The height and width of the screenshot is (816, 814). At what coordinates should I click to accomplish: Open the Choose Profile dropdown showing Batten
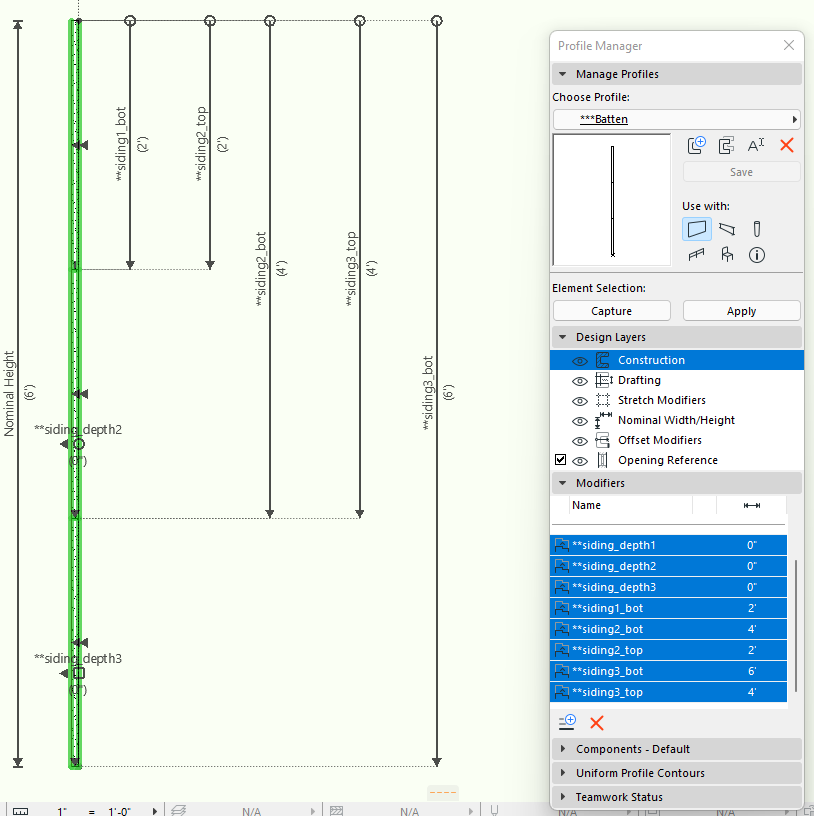(x=676, y=119)
